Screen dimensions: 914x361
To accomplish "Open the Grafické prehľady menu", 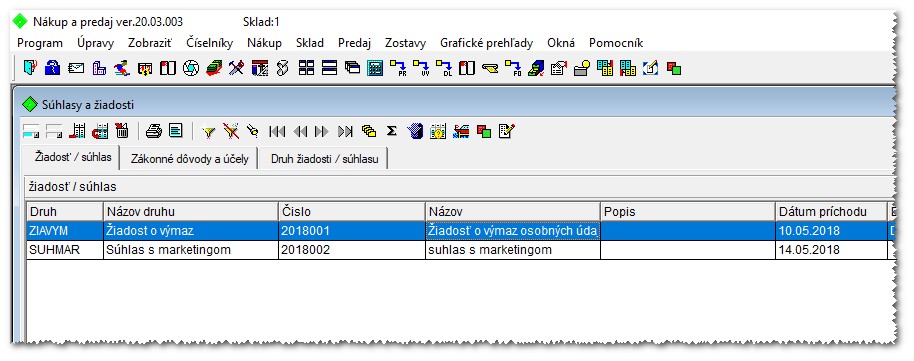I will click(x=486, y=43).
